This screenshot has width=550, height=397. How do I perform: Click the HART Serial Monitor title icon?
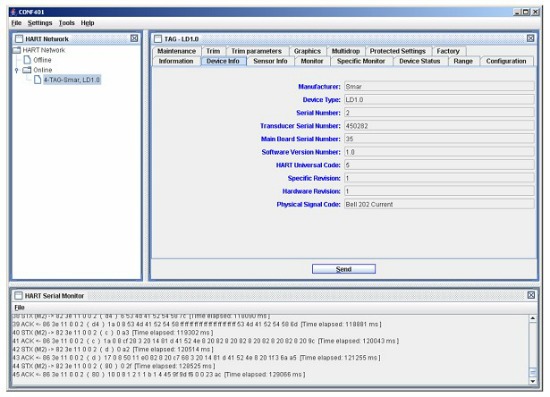coord(18,295)
